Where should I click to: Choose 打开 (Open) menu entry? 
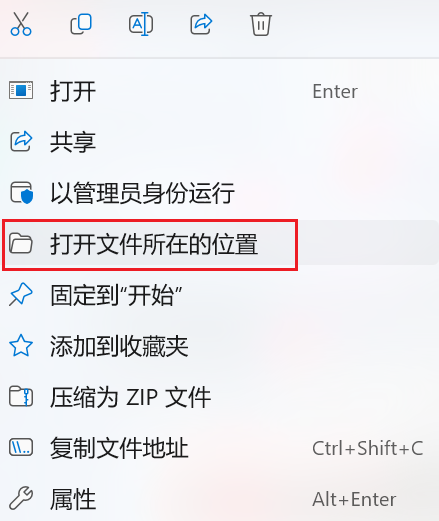[219, 91]
